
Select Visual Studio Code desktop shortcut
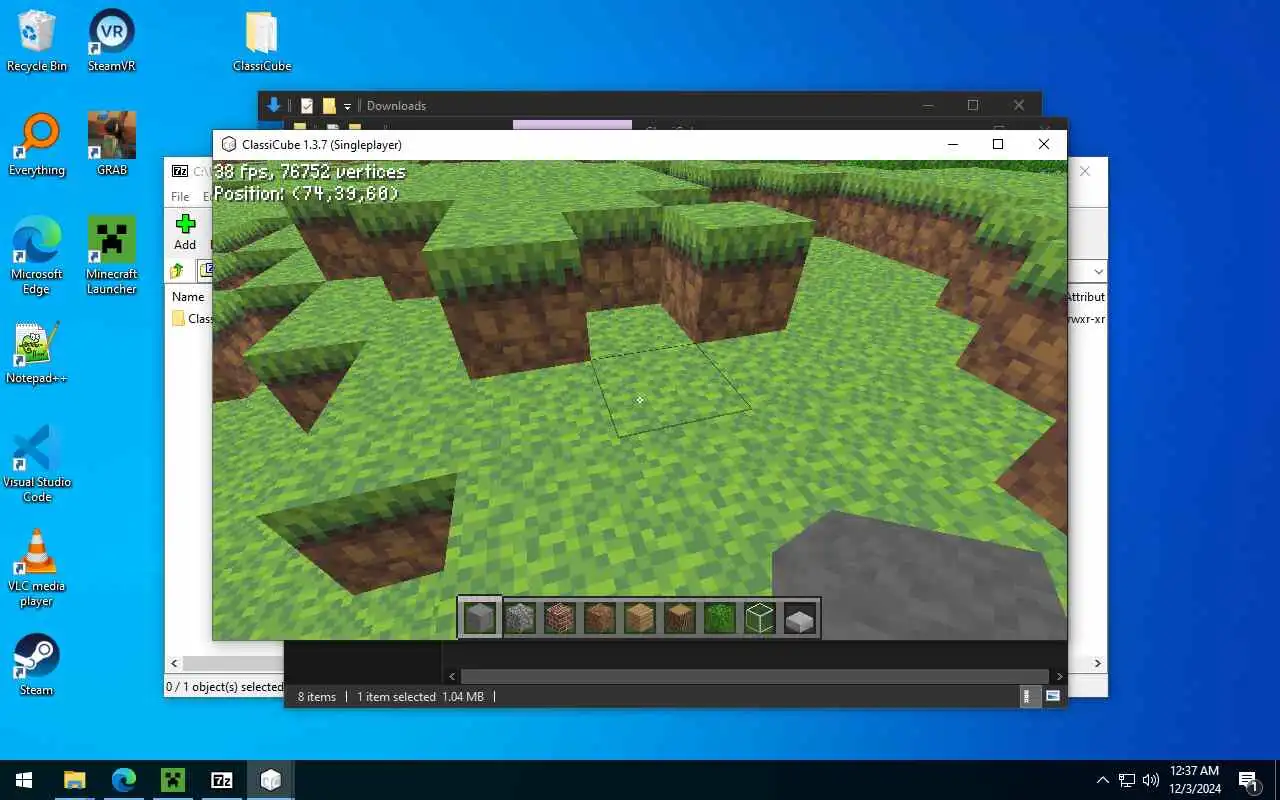pyautogui.click(x=37, y=464)
